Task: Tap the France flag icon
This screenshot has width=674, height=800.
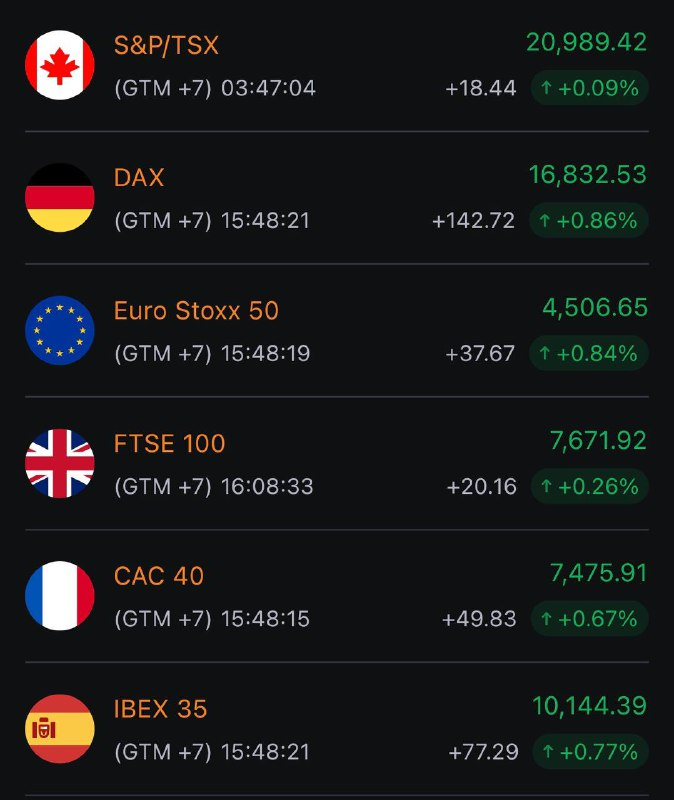Action: (60, 596)
